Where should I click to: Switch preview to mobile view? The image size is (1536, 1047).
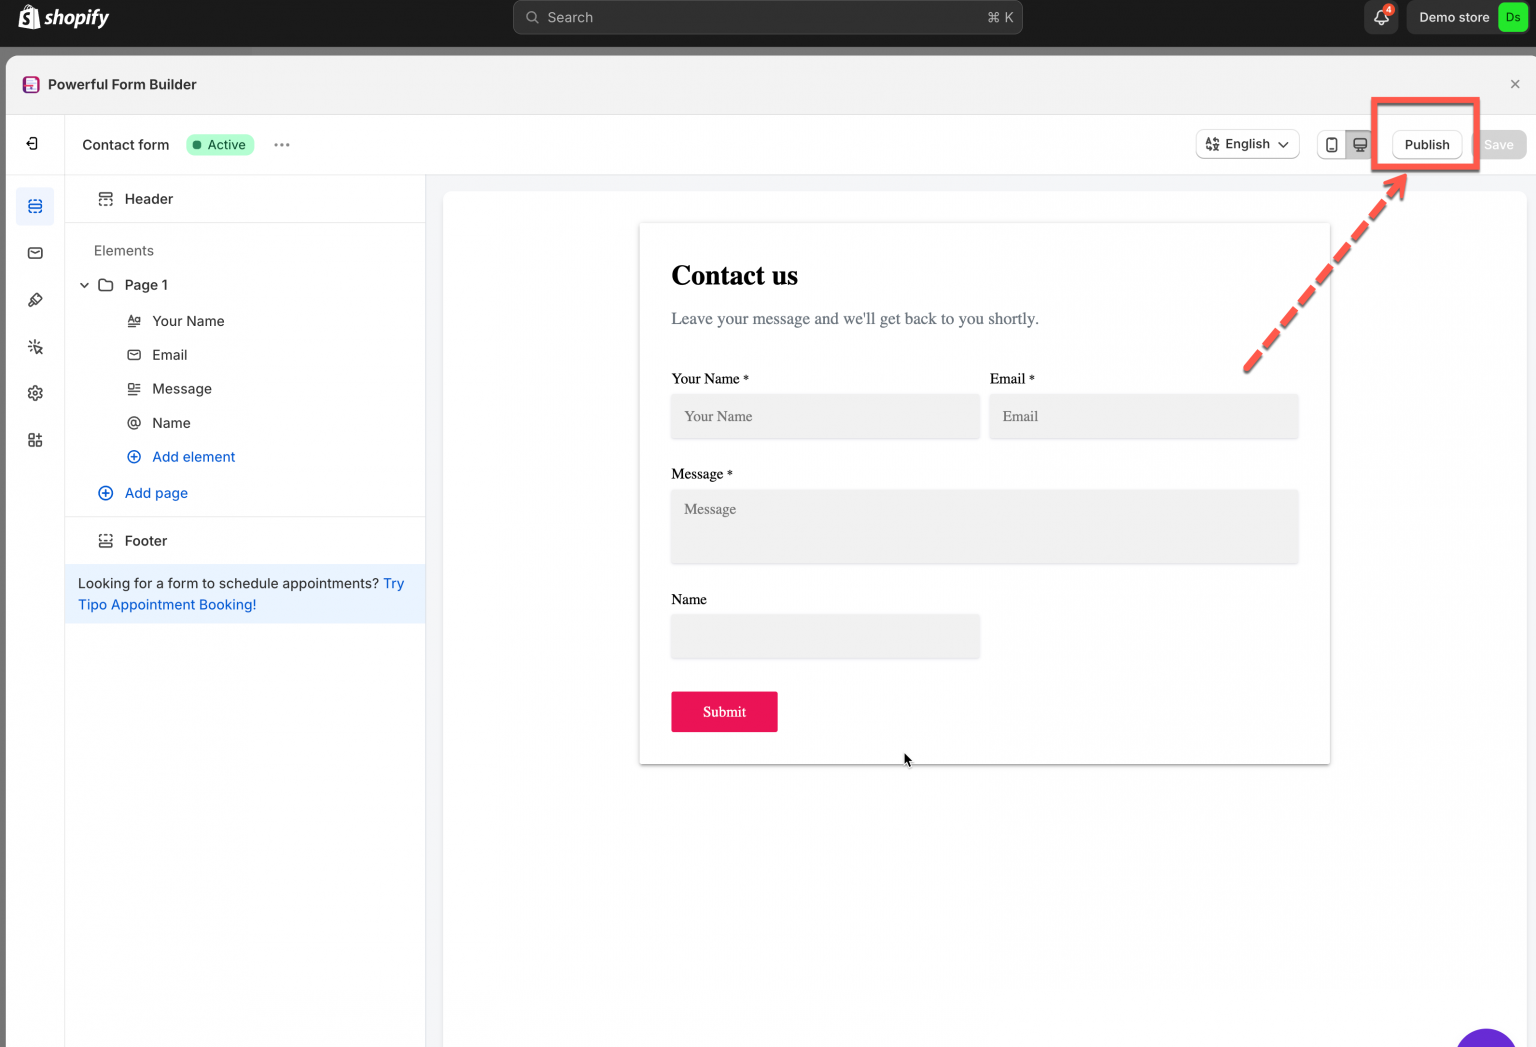pos(1331,144)
